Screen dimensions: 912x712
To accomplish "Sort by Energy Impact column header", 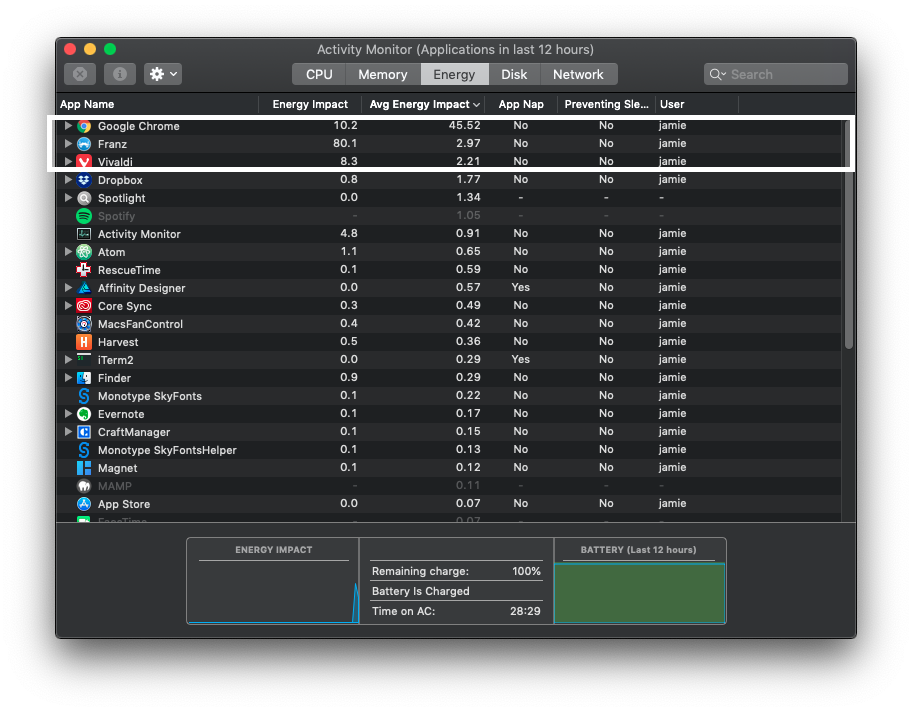I will pyautogui.click(x=310, y=105).
